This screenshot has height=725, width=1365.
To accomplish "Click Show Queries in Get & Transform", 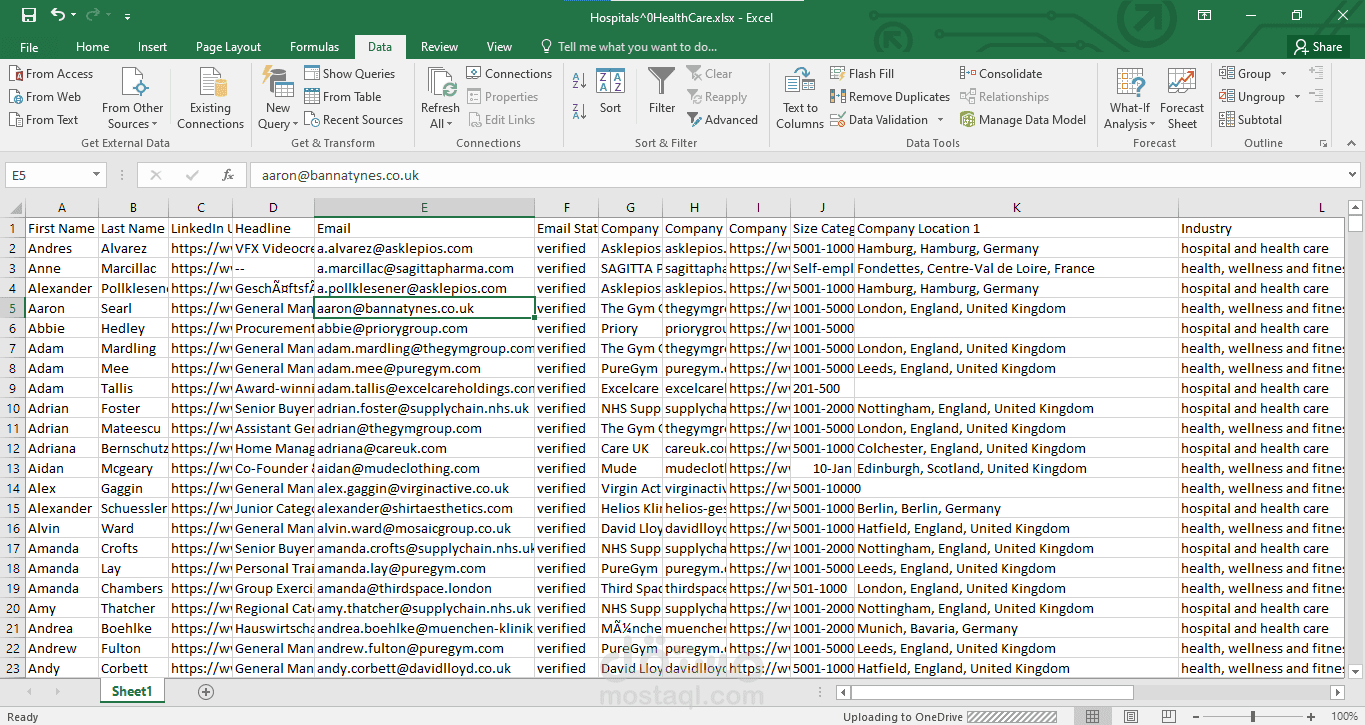I will coord(350,74).
